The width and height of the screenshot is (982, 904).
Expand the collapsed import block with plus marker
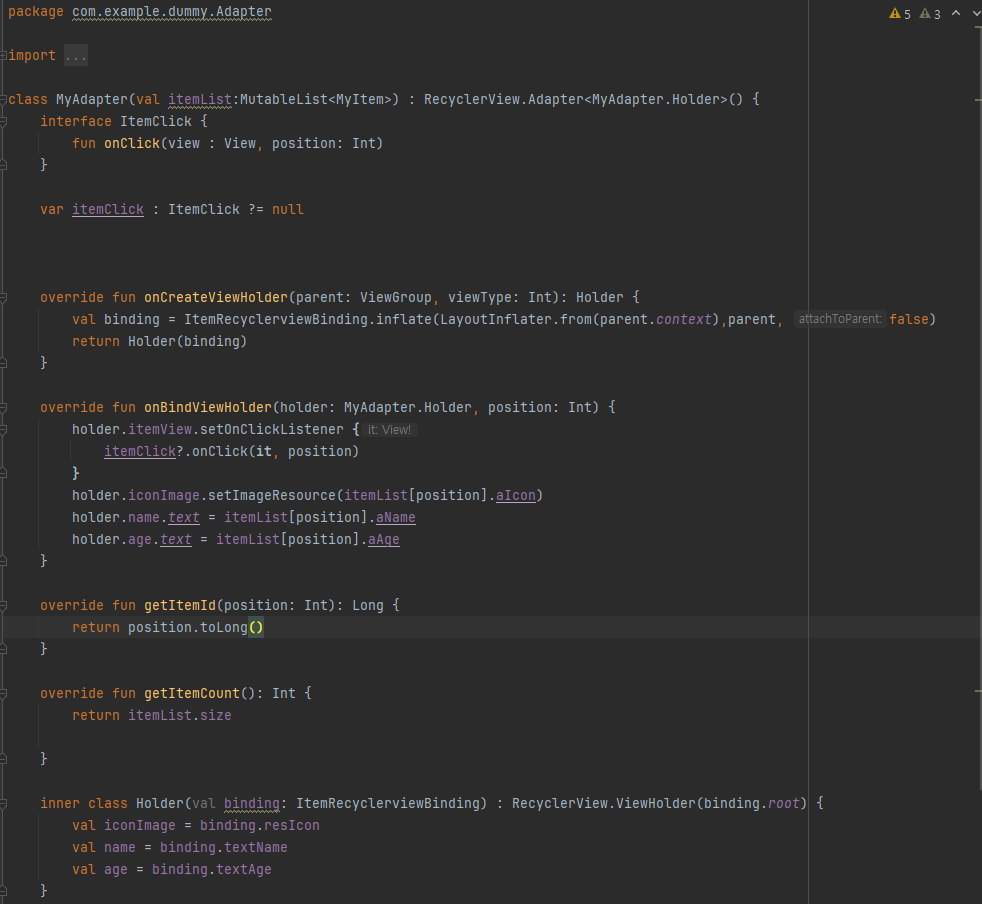pyautogui.click(x=3, y=56)
